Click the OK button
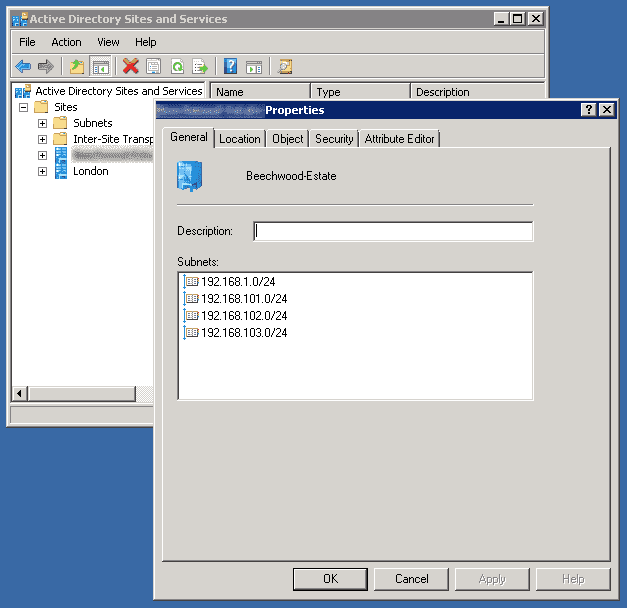627x608 pixels. (330, 579)
